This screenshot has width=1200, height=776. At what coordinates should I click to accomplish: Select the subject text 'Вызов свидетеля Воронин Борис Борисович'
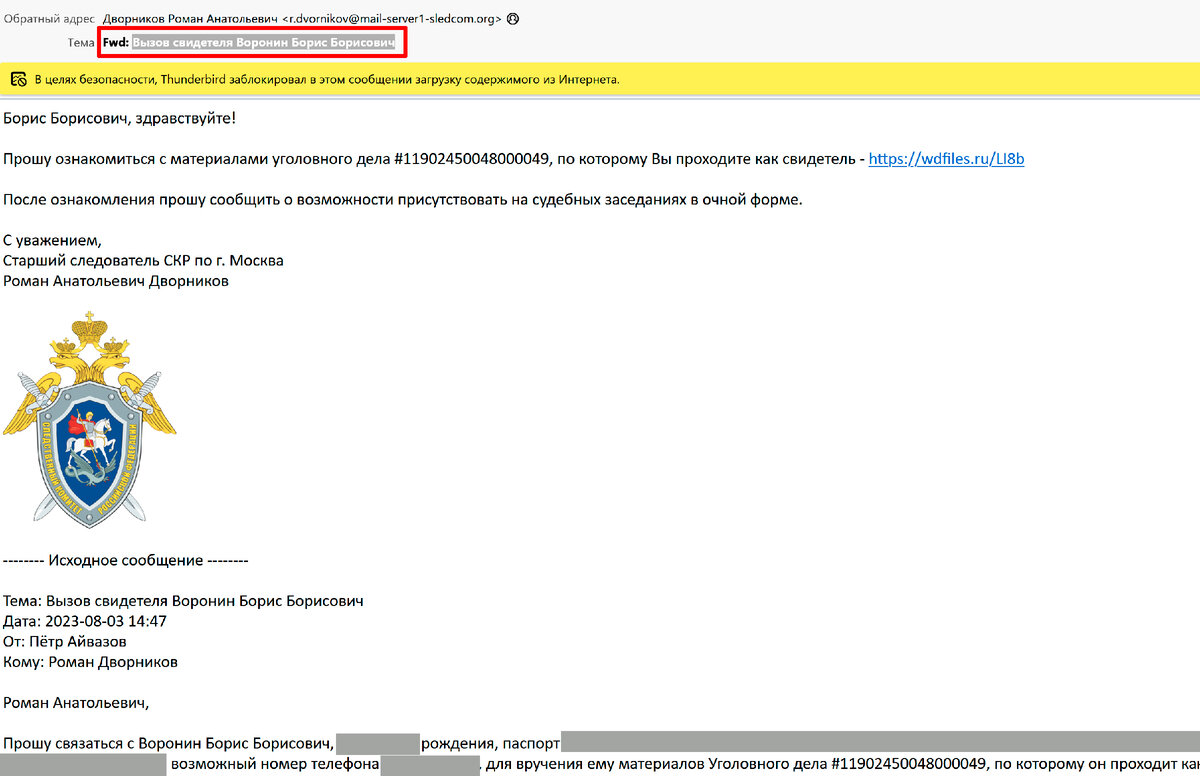[265, 43]
